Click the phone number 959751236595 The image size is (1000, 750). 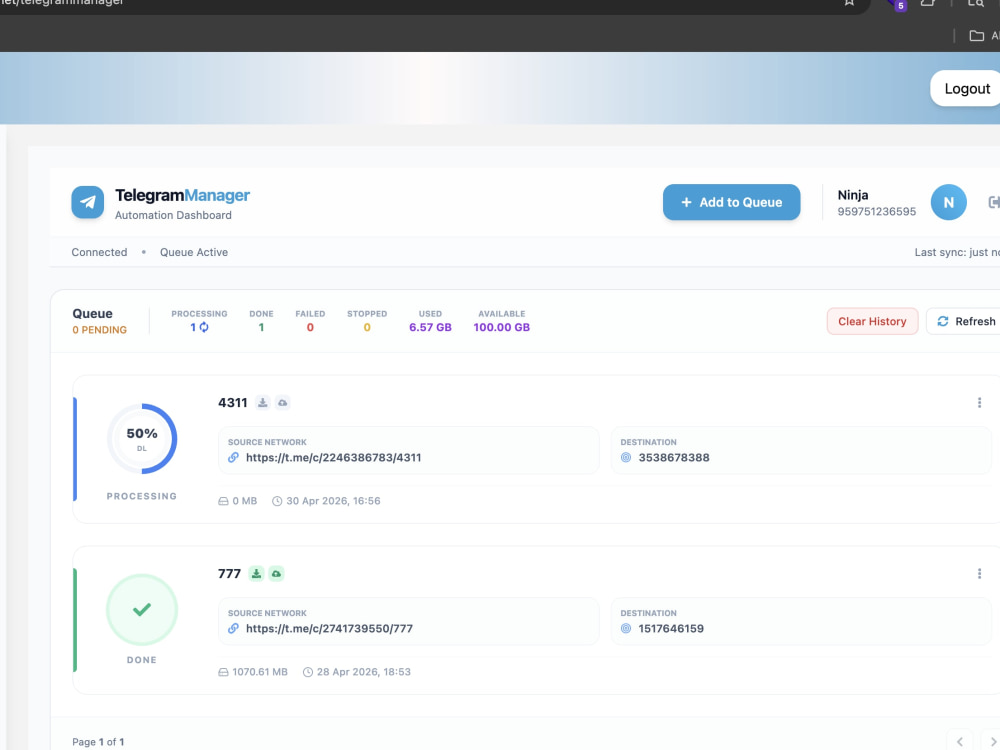(x=876, y=211)
